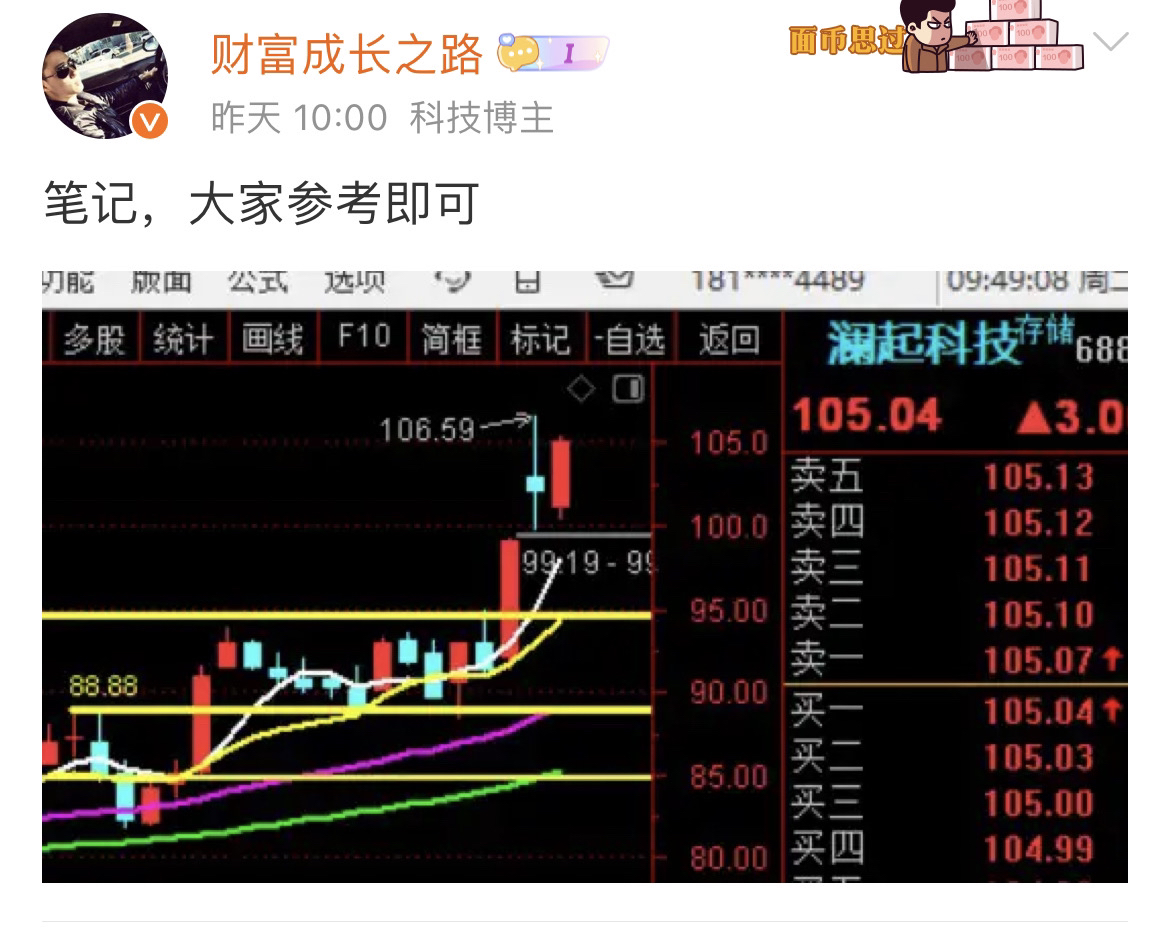Screen dimensions: 1170x934
Task: Select the 多股 tab in chart
Action: pos(94,339)
